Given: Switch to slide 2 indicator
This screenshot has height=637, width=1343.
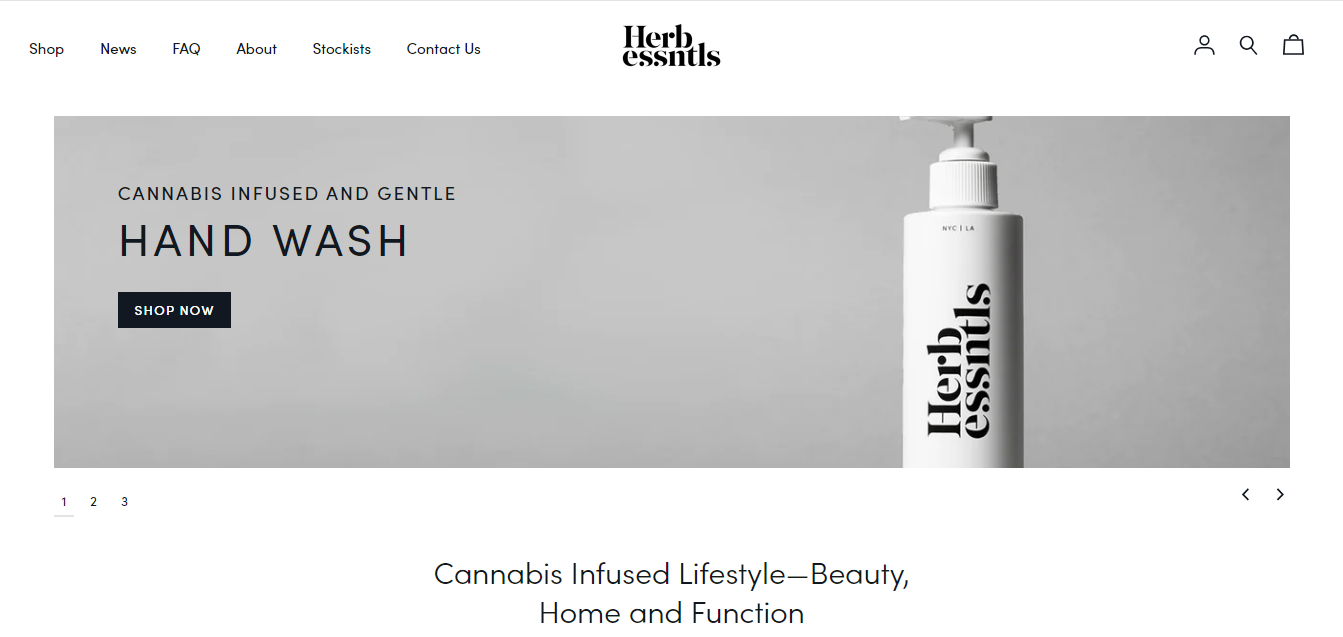Looking at the screenshot, I should tap(93, 502).
